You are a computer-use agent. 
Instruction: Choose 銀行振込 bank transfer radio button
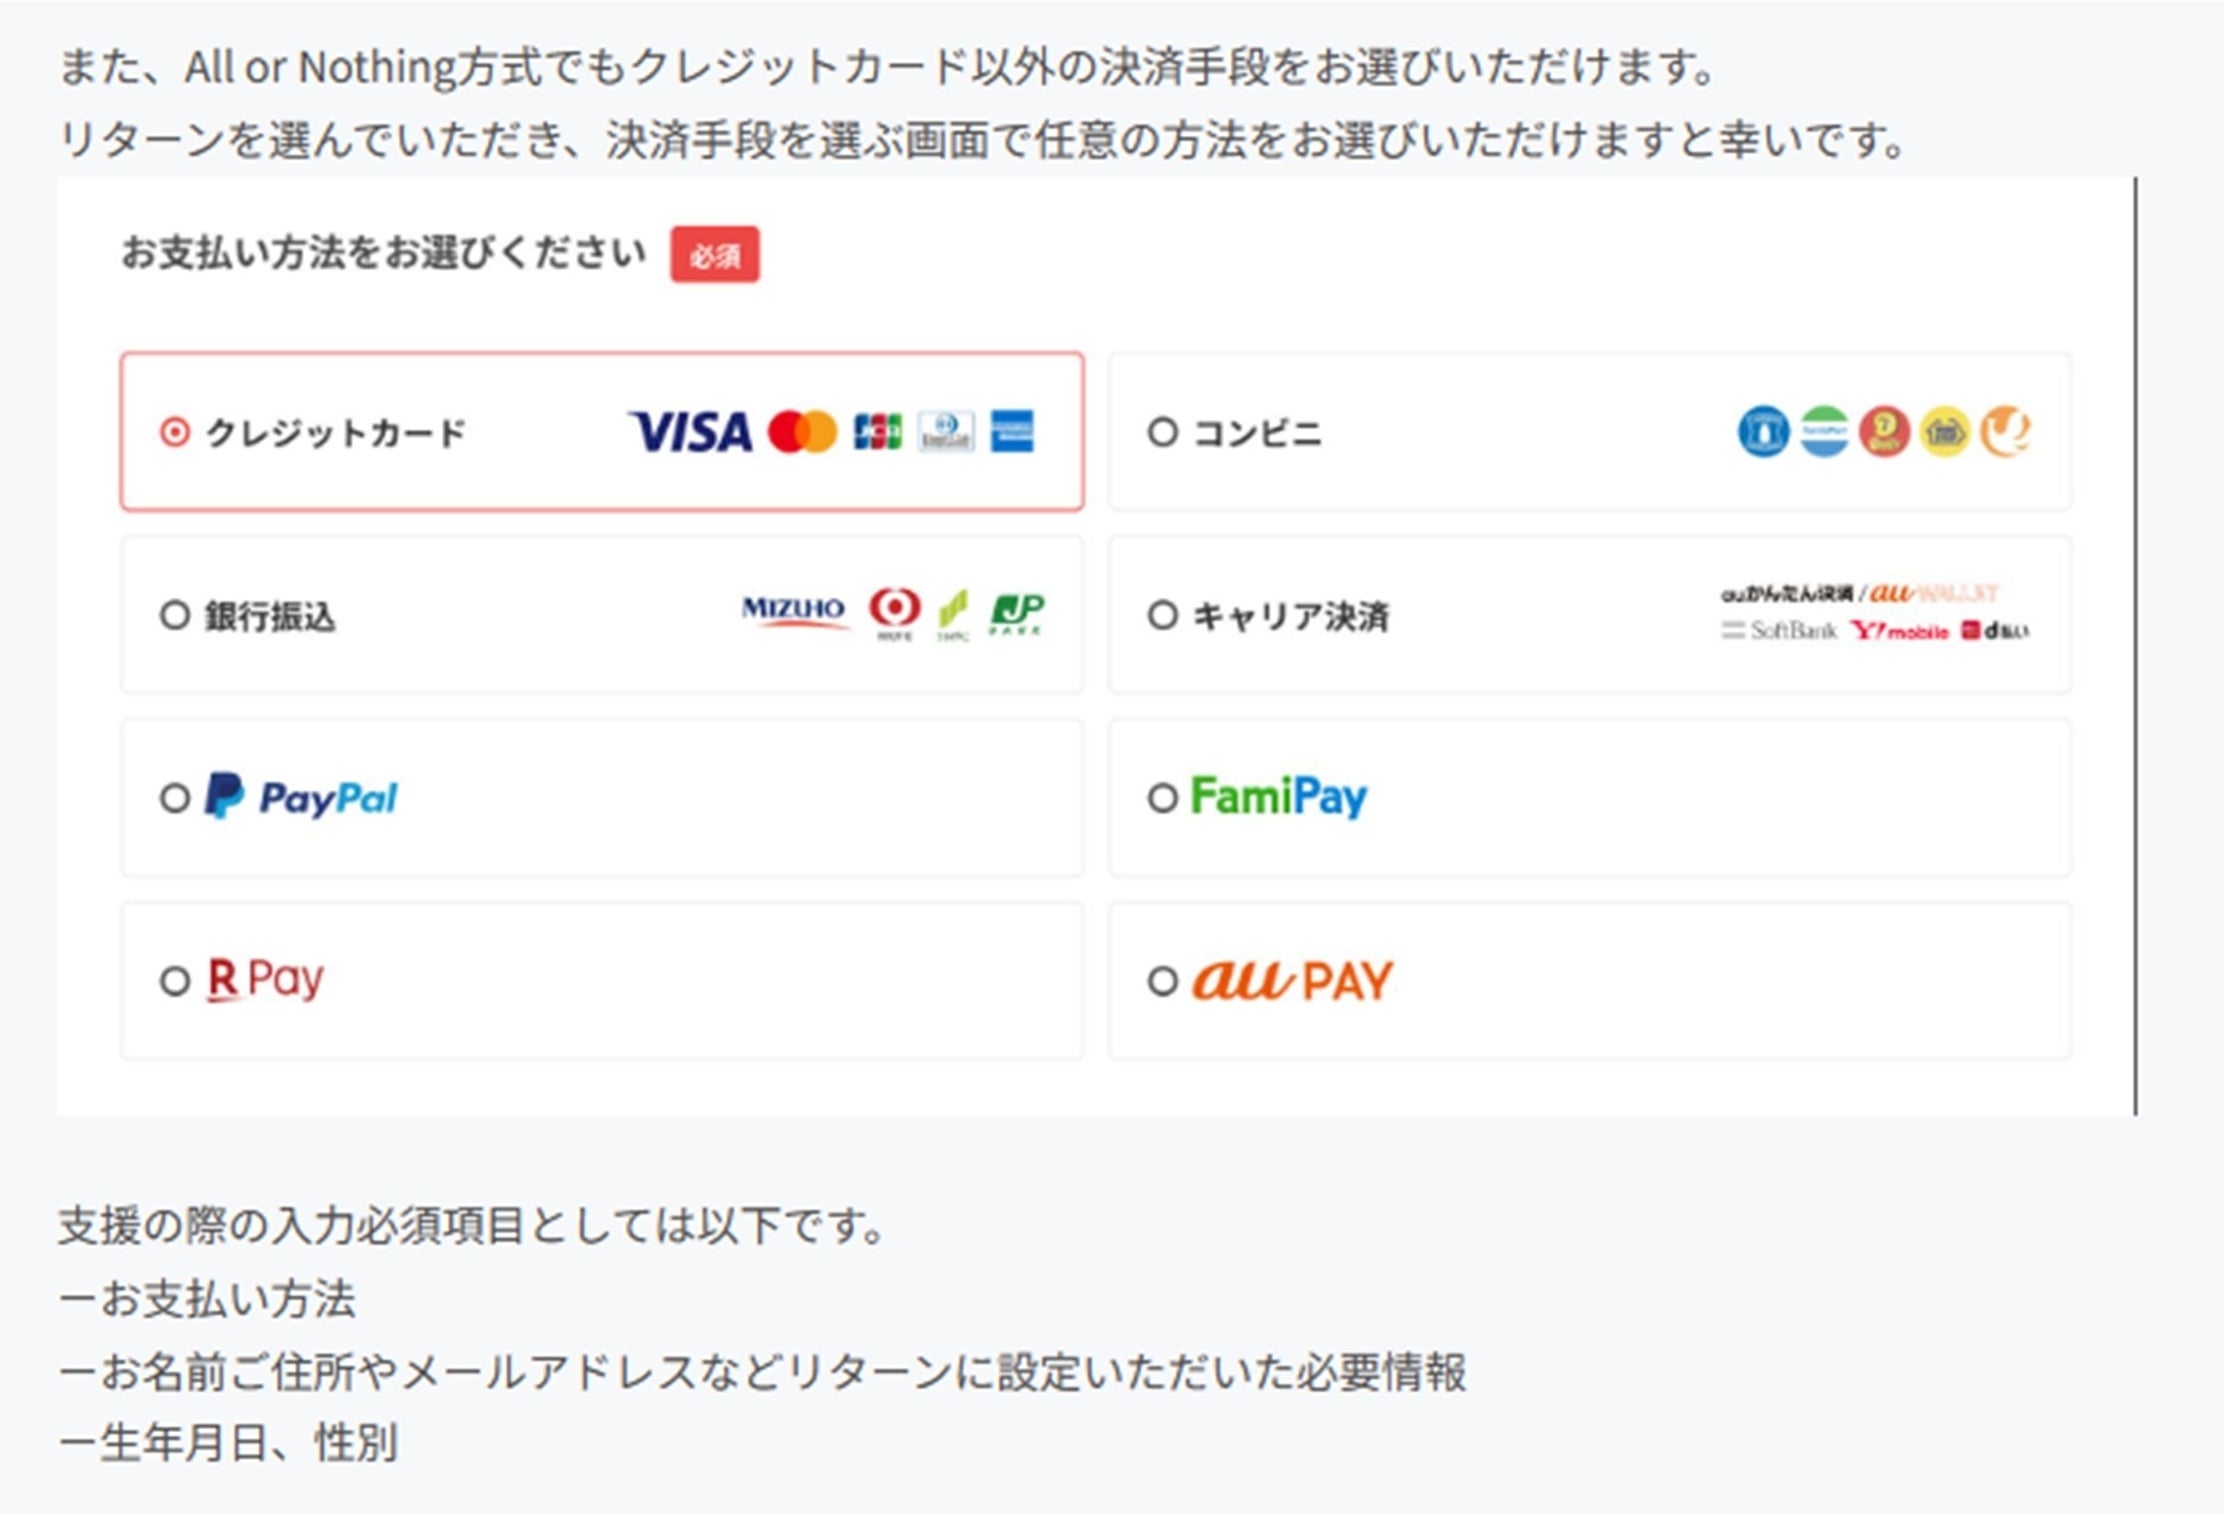pos(175,615)
